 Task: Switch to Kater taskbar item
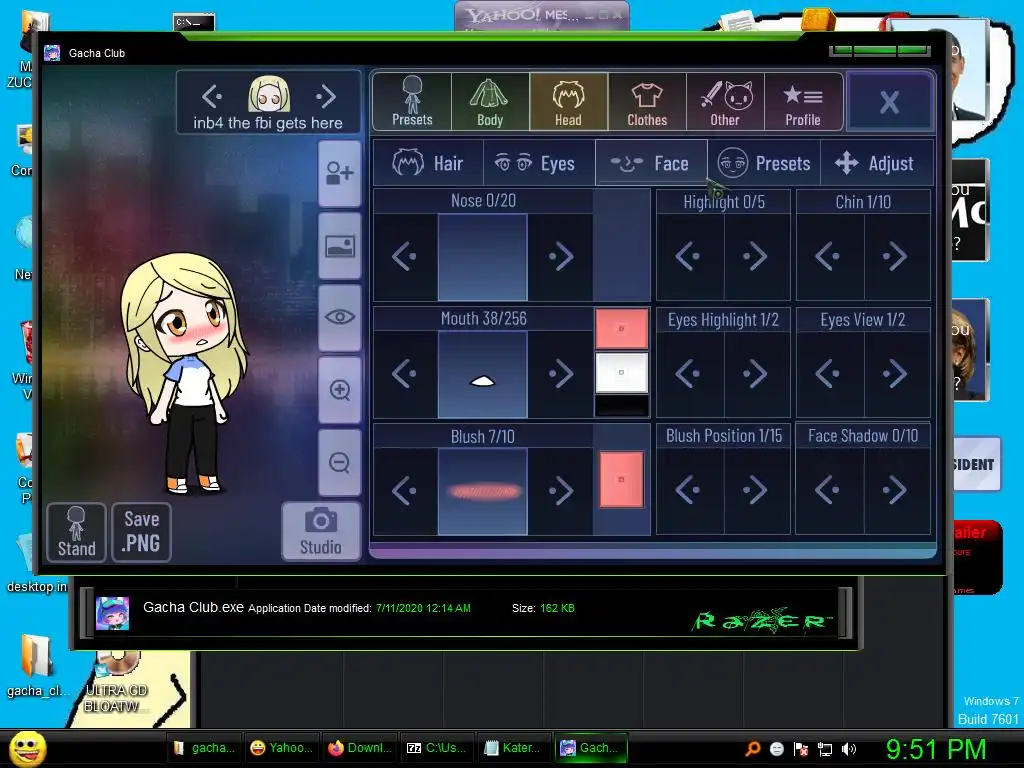point(515,748)
